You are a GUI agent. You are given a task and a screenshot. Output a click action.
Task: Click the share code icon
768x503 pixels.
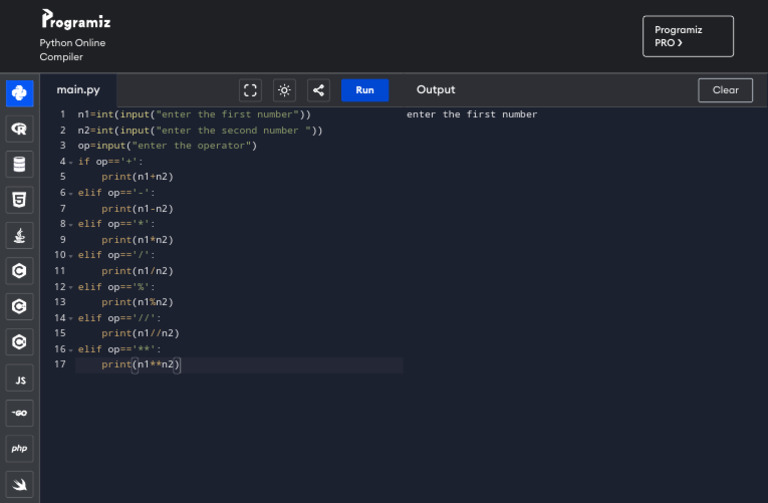[x=318, y=90]
